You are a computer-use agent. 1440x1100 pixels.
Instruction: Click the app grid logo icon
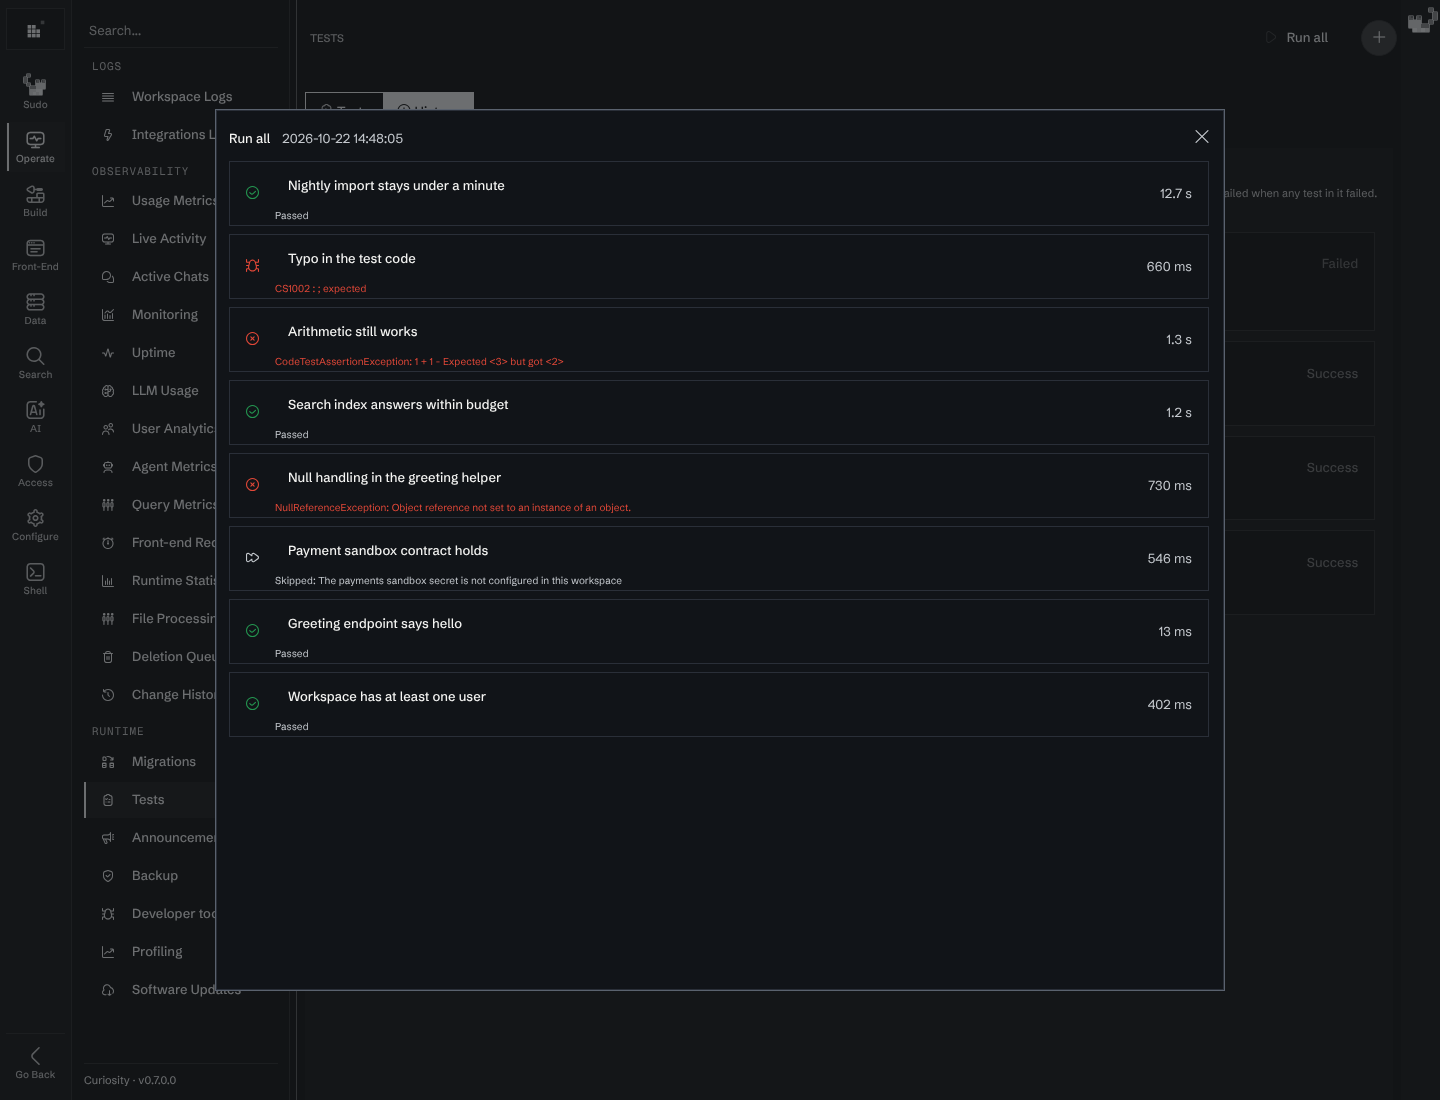point(35,30)
